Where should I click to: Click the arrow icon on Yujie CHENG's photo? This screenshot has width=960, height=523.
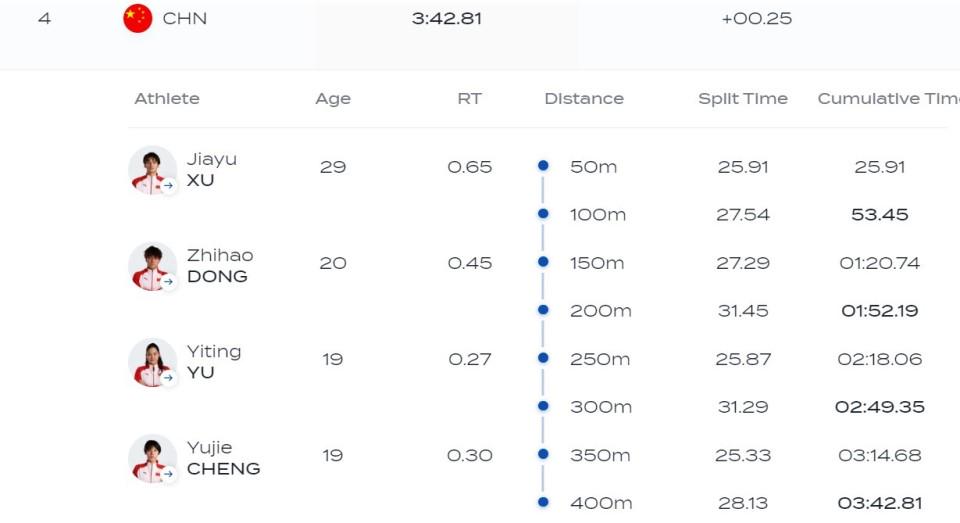point(168,473)
